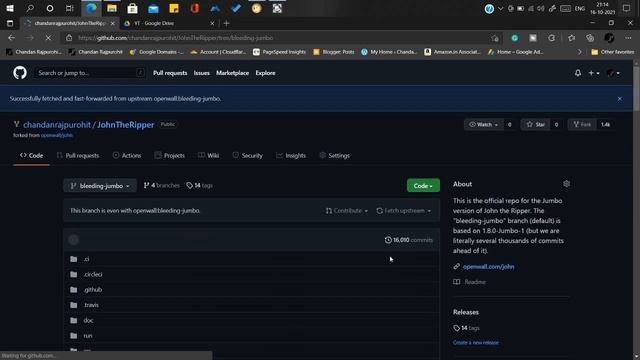This screenshot has width=640, height=360.
Task: View the 14 tags link beside branches
Action: tap(199, 186)
